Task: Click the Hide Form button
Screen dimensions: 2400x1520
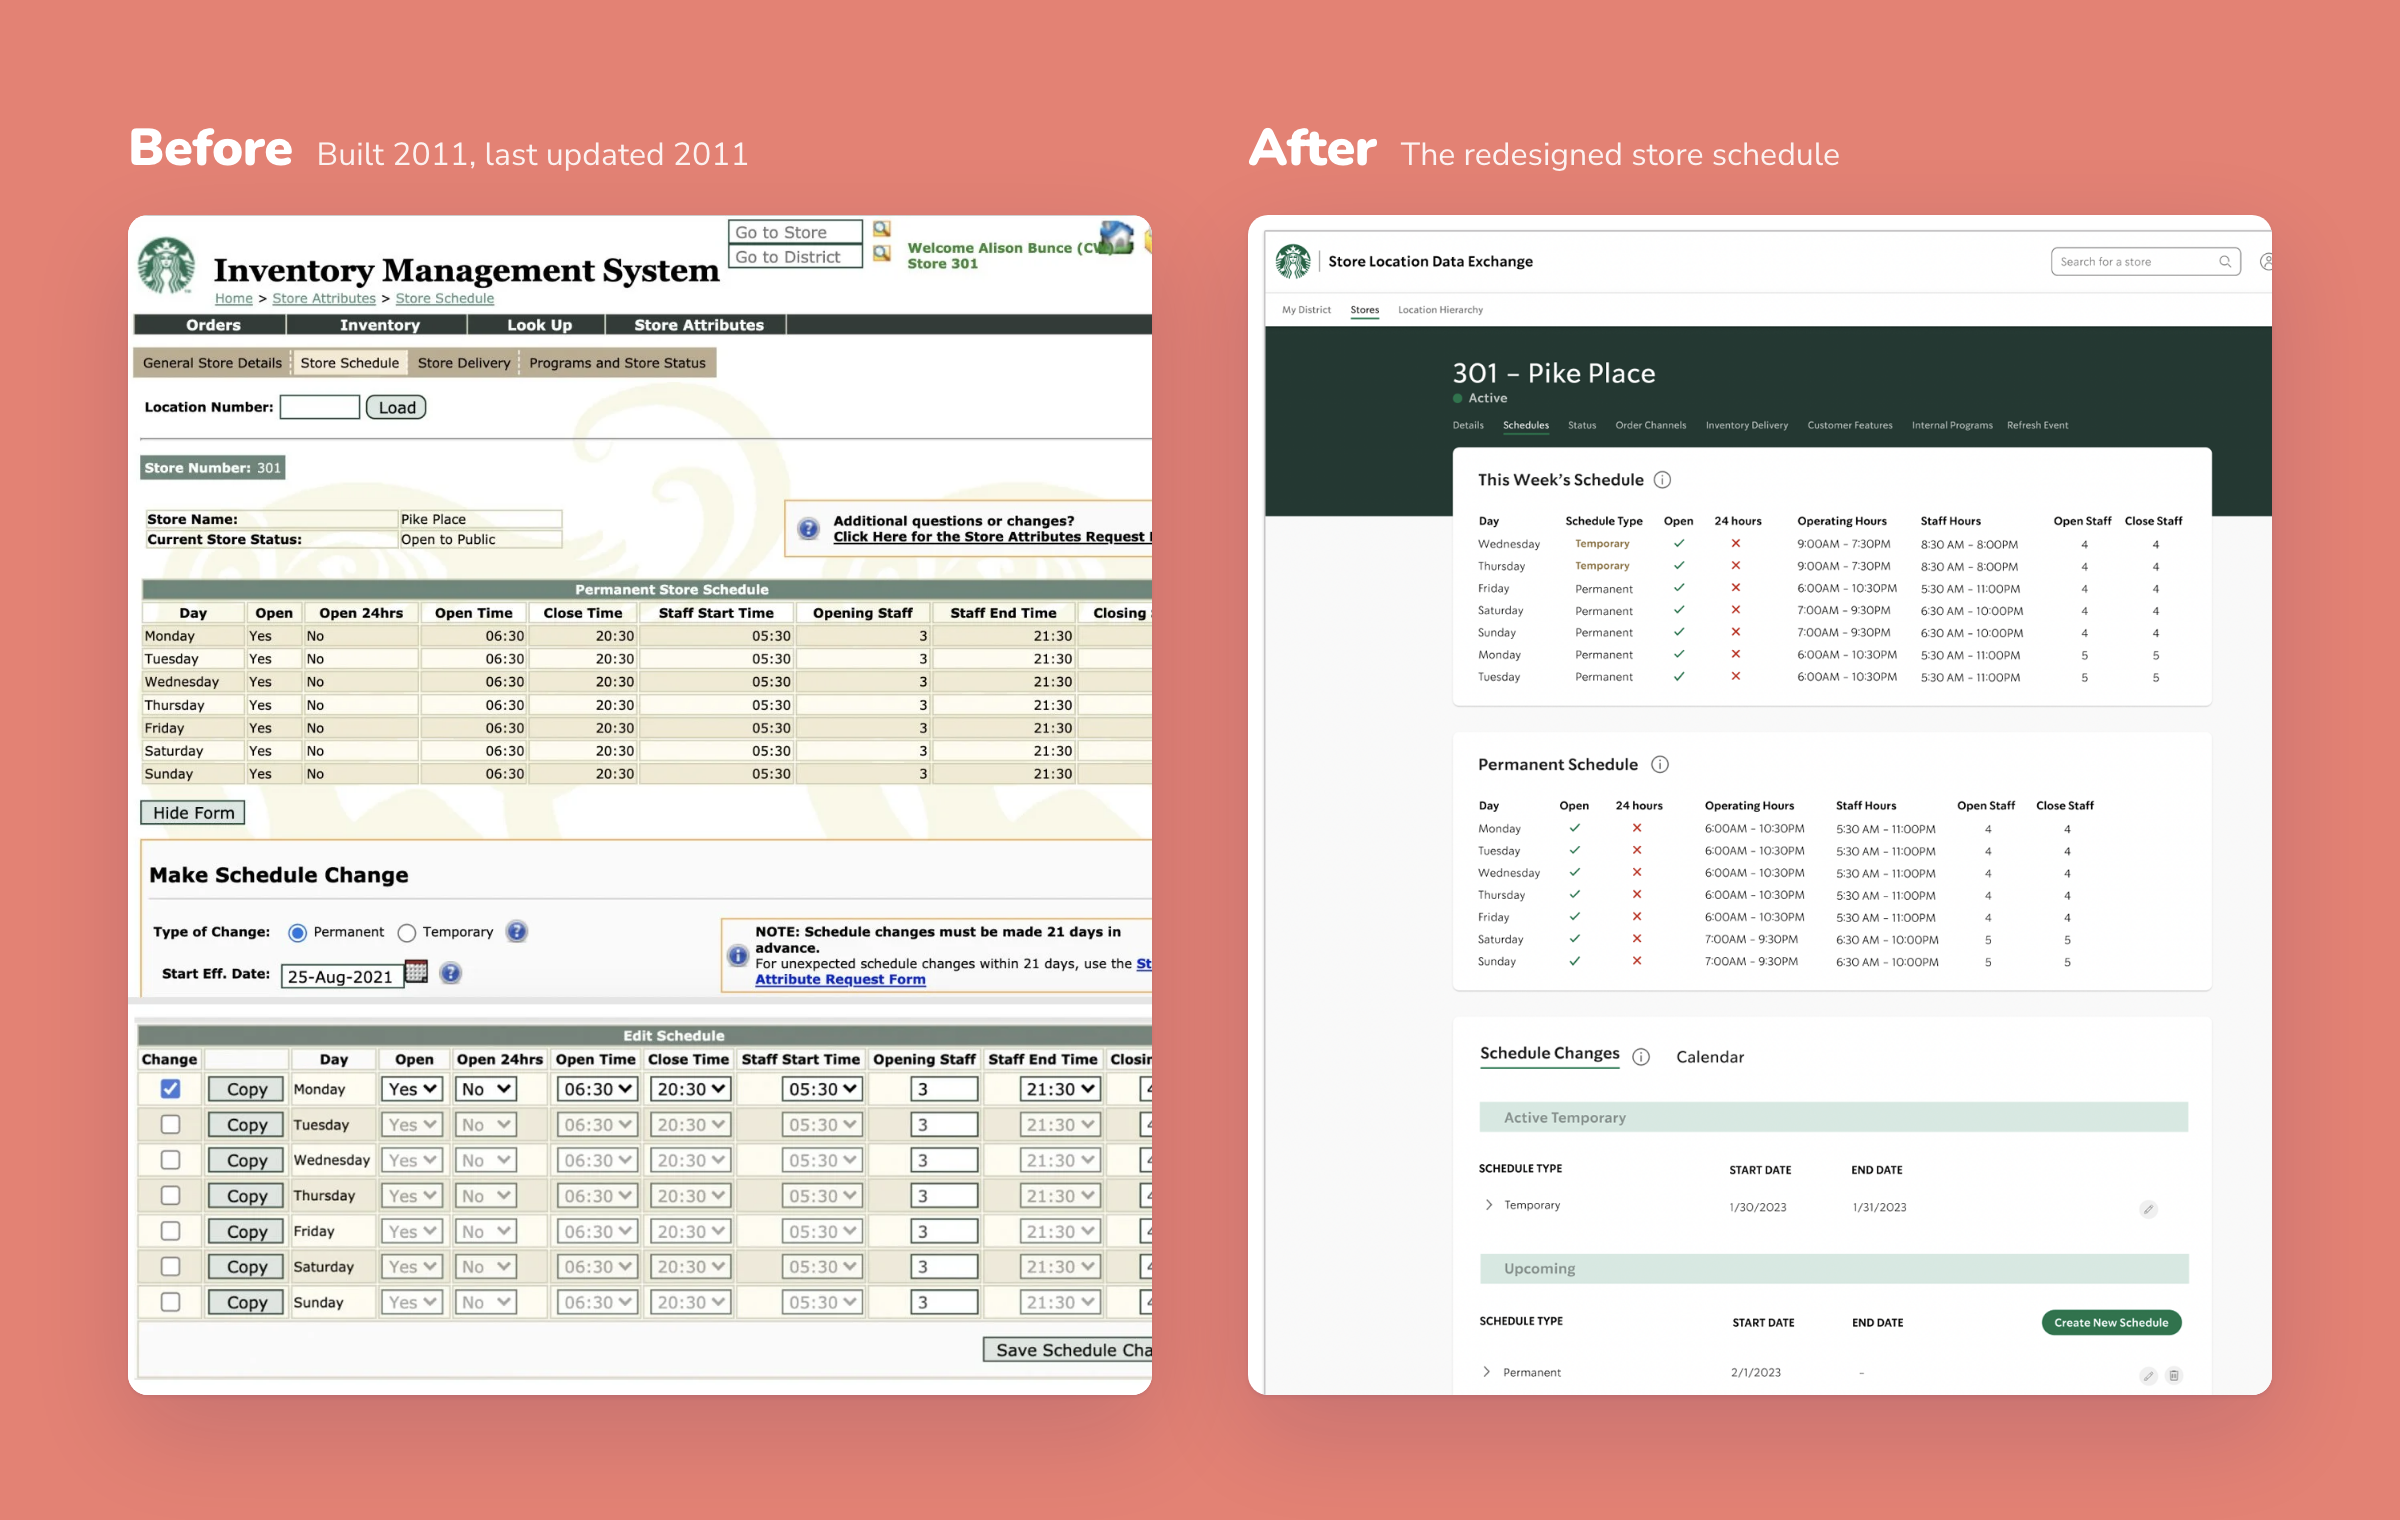Action: (193, 813)
